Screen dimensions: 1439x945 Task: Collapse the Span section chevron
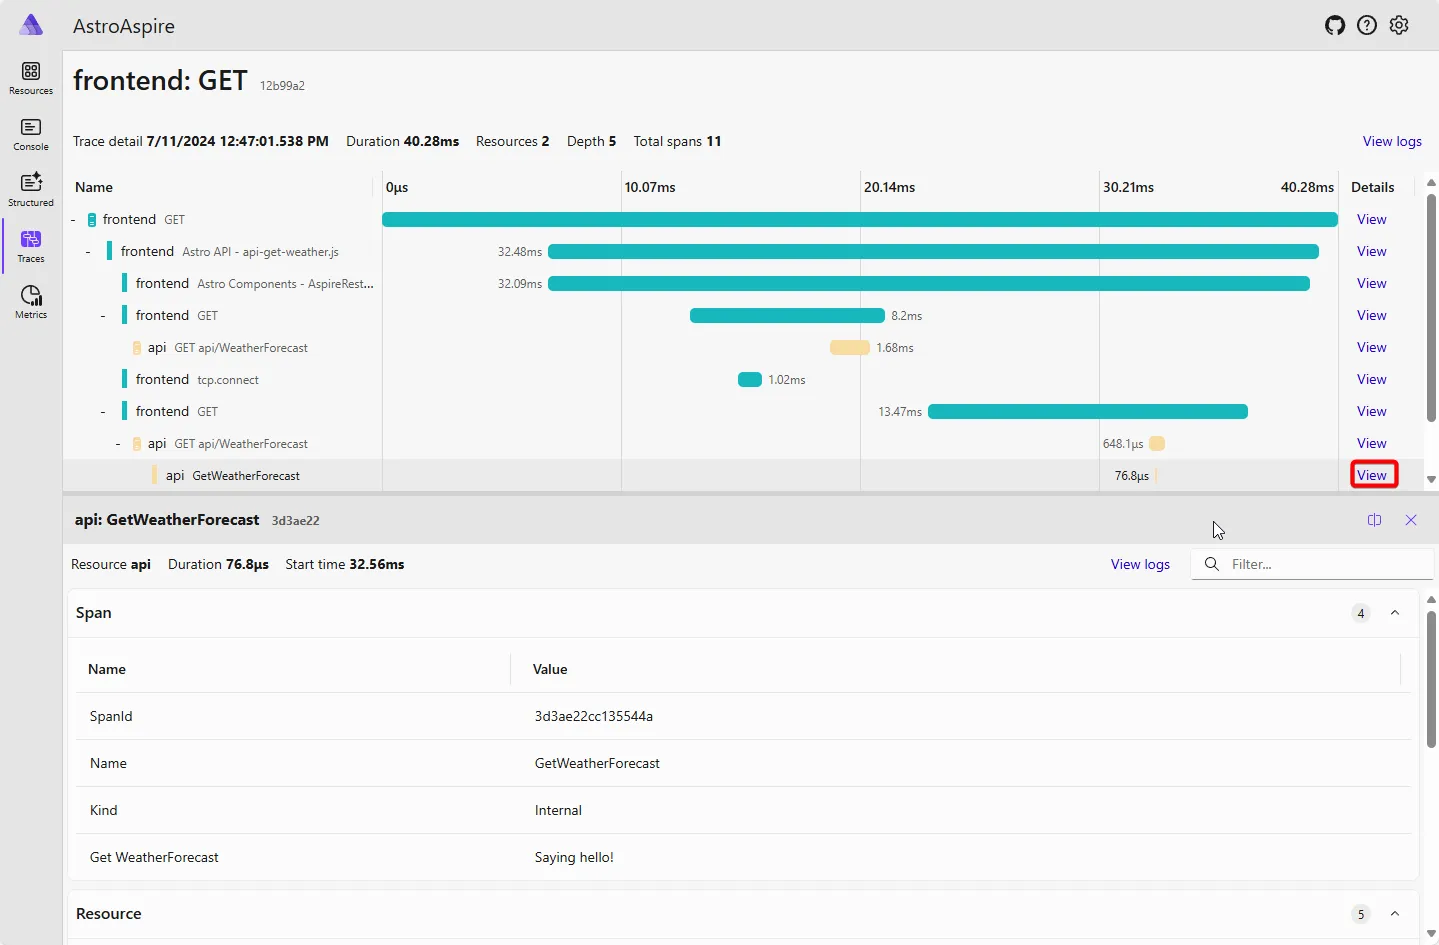click(x=1395, y=613)
